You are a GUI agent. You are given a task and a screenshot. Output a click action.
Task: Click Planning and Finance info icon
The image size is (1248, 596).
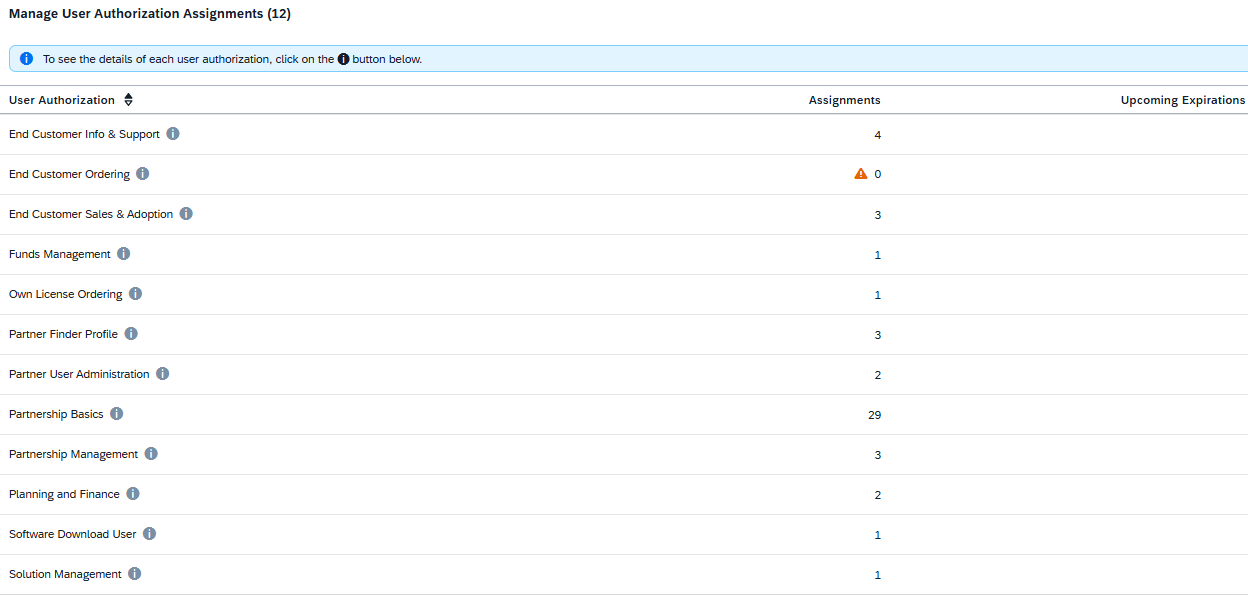[x=133, y=494]
